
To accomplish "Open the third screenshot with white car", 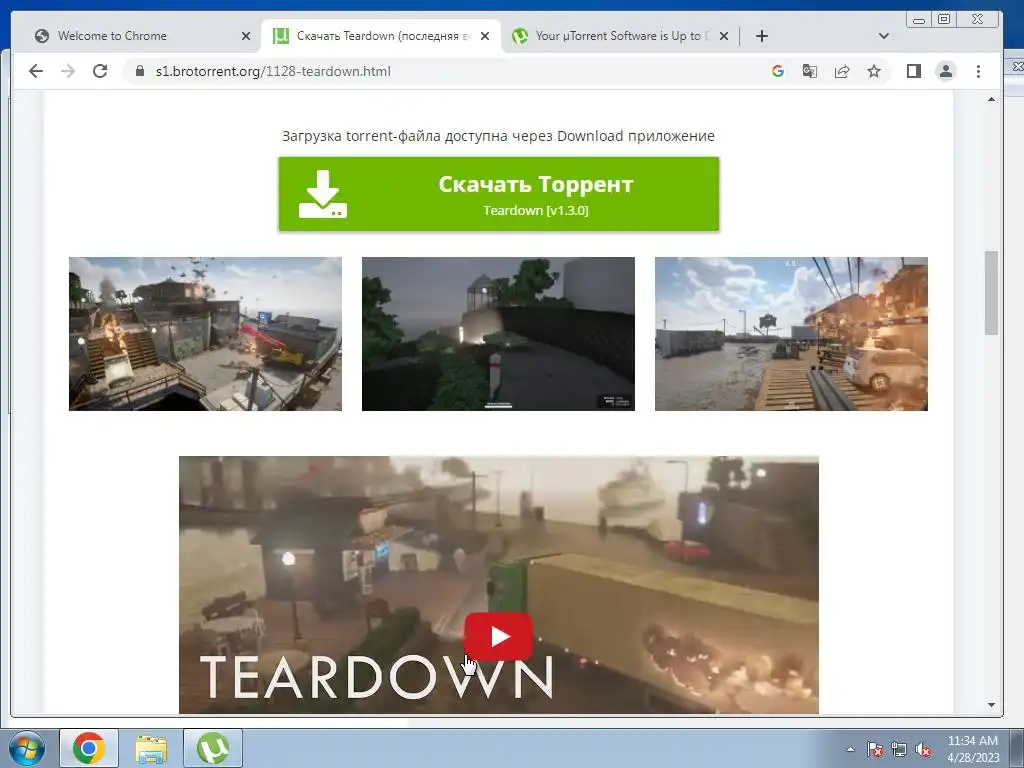I will tap(791, 334).
